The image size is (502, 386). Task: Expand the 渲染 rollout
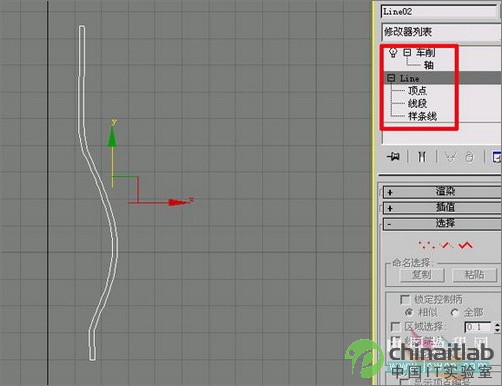(442, 192)
